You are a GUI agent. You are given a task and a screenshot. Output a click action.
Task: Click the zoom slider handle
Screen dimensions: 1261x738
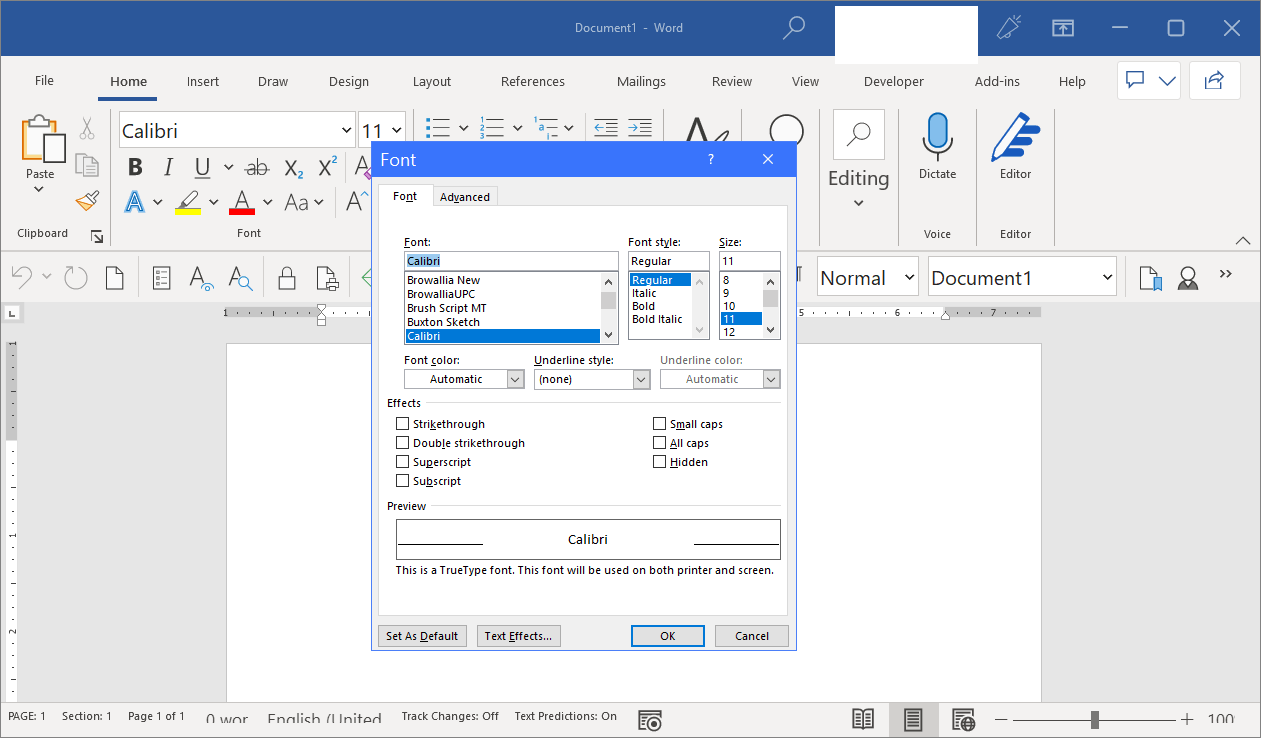click(x=1095, y=719)
